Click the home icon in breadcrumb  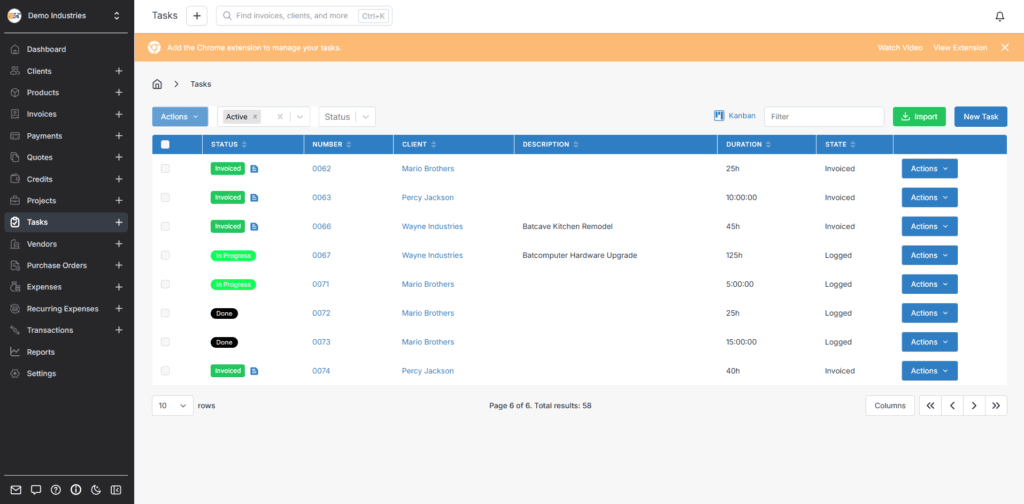coord(157,84)
